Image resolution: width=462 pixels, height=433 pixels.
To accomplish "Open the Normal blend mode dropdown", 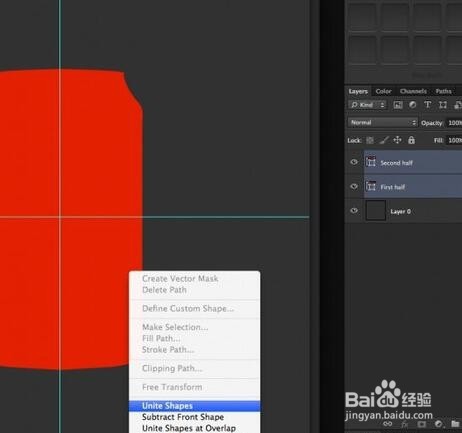I will pyautogui.click(x=382, y=123).
